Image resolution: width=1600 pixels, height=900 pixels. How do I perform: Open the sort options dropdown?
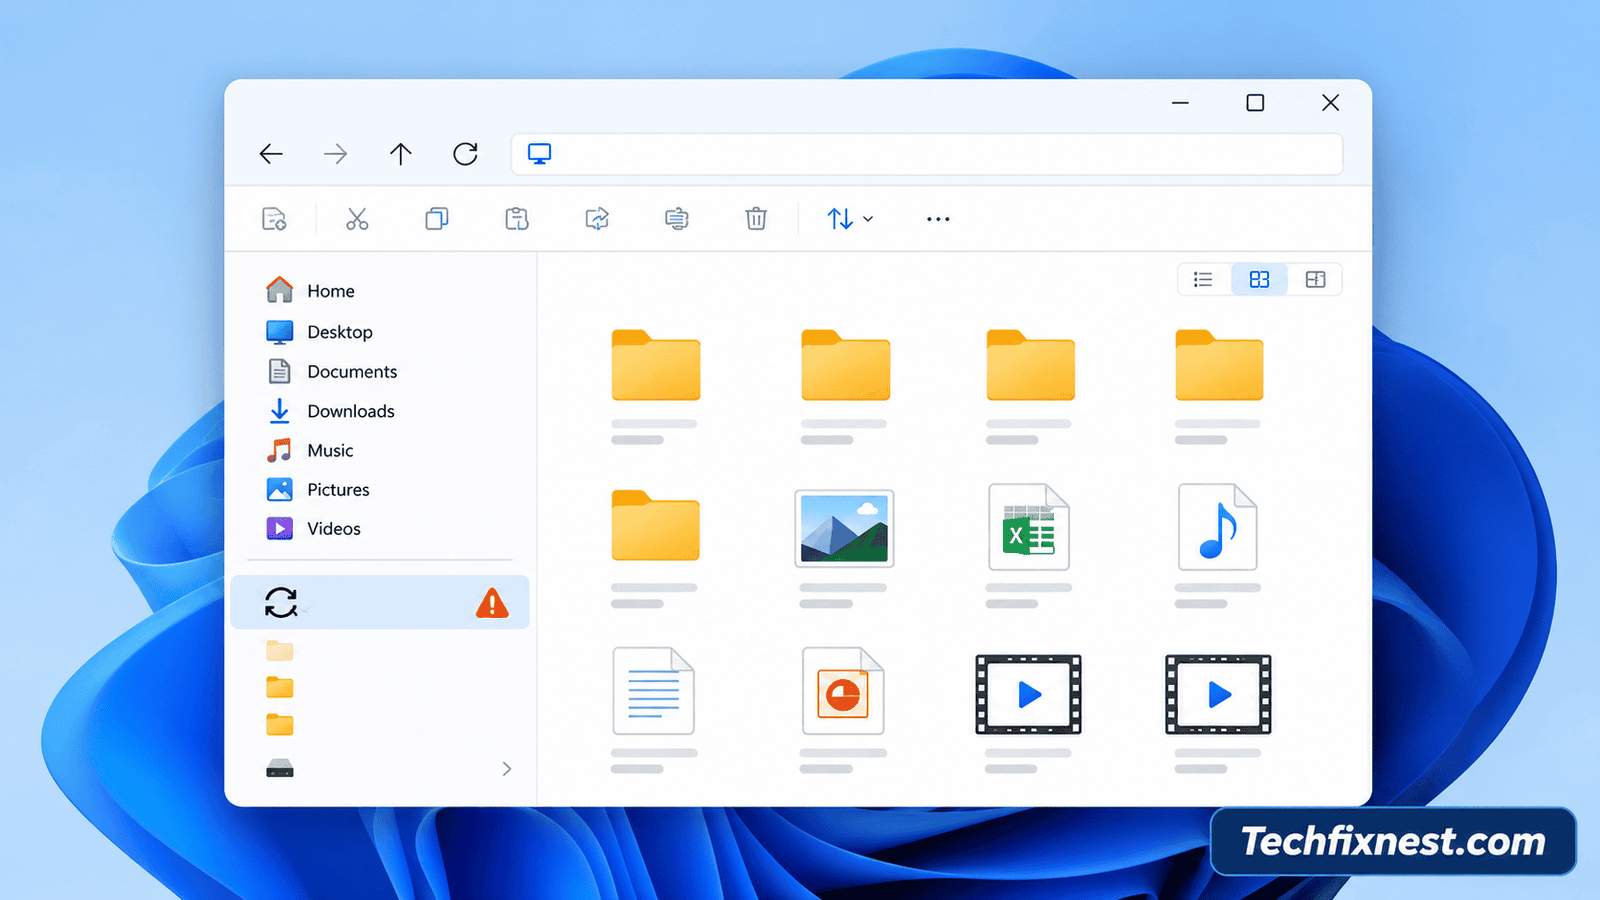[x=850, y=219]
